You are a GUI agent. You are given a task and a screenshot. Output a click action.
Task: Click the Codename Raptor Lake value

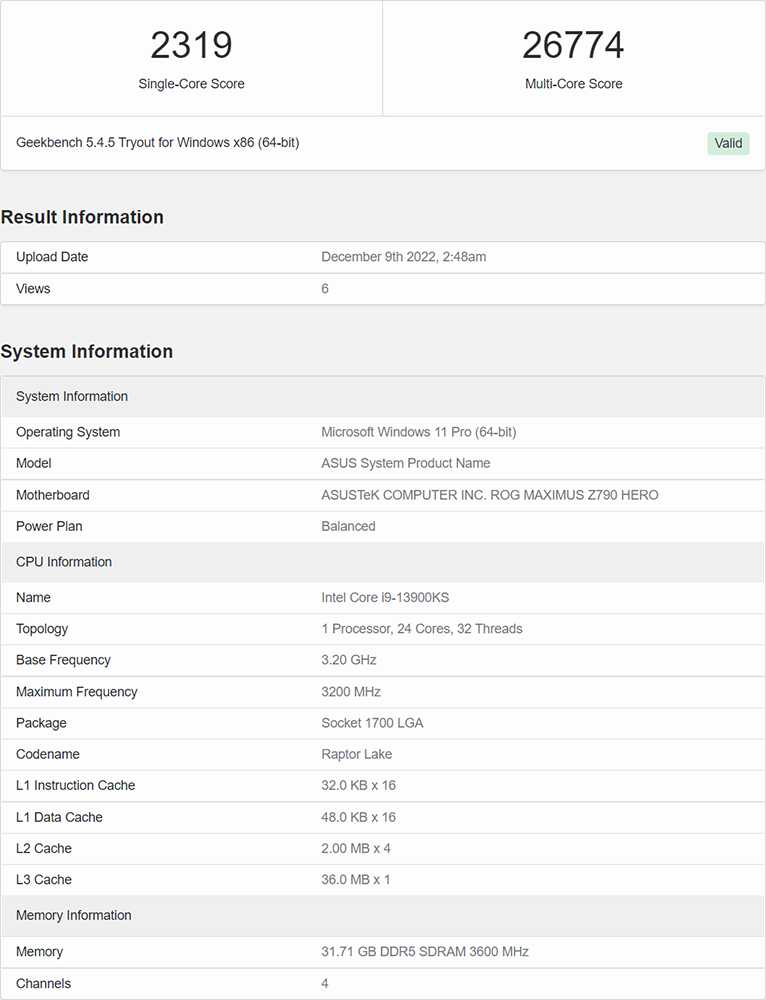coord(357,754)
